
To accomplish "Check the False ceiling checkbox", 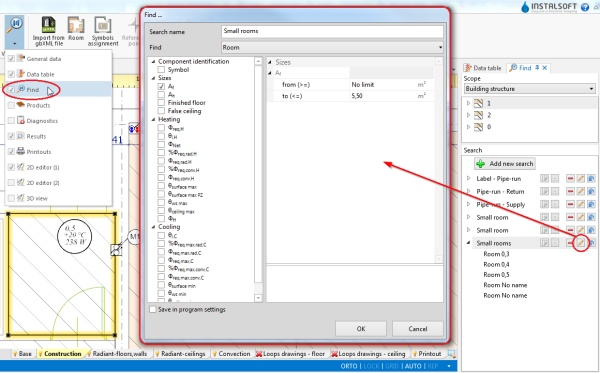I will point(161,111).
